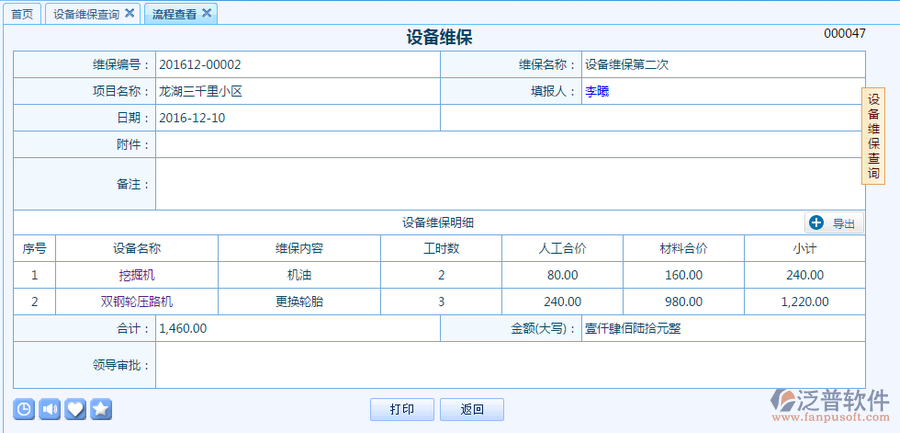Open the 挖掘机 equipment link
Screen dimensions: 900x433
[x=137, y=274]
